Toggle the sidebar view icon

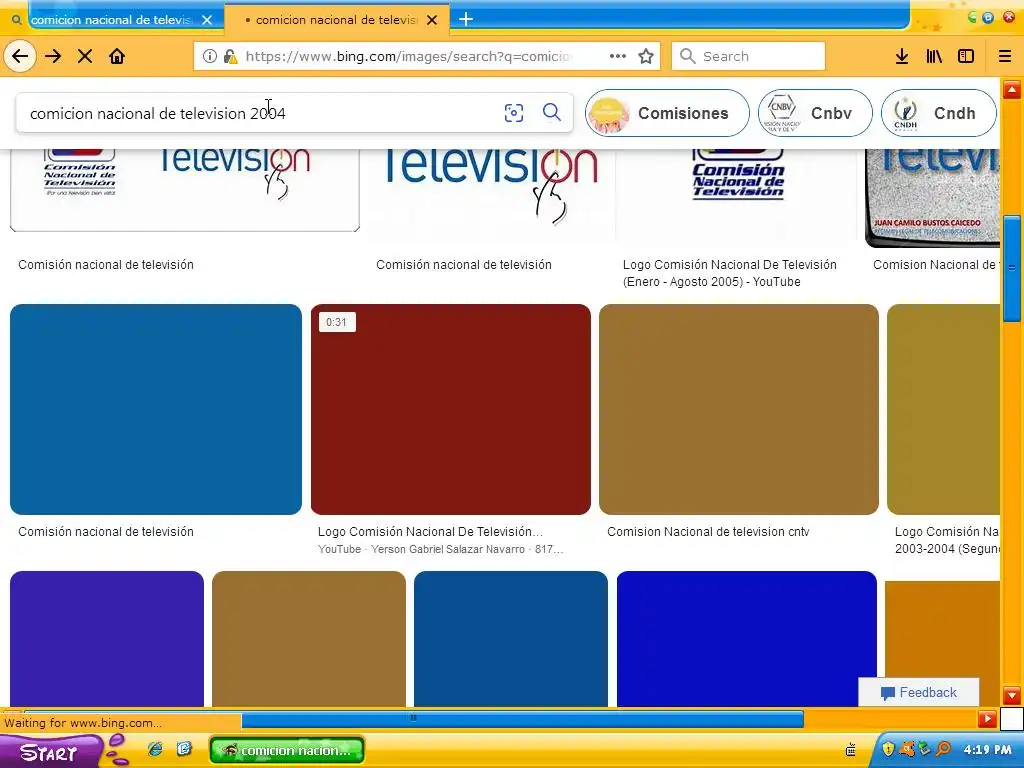tap(966, 56)
